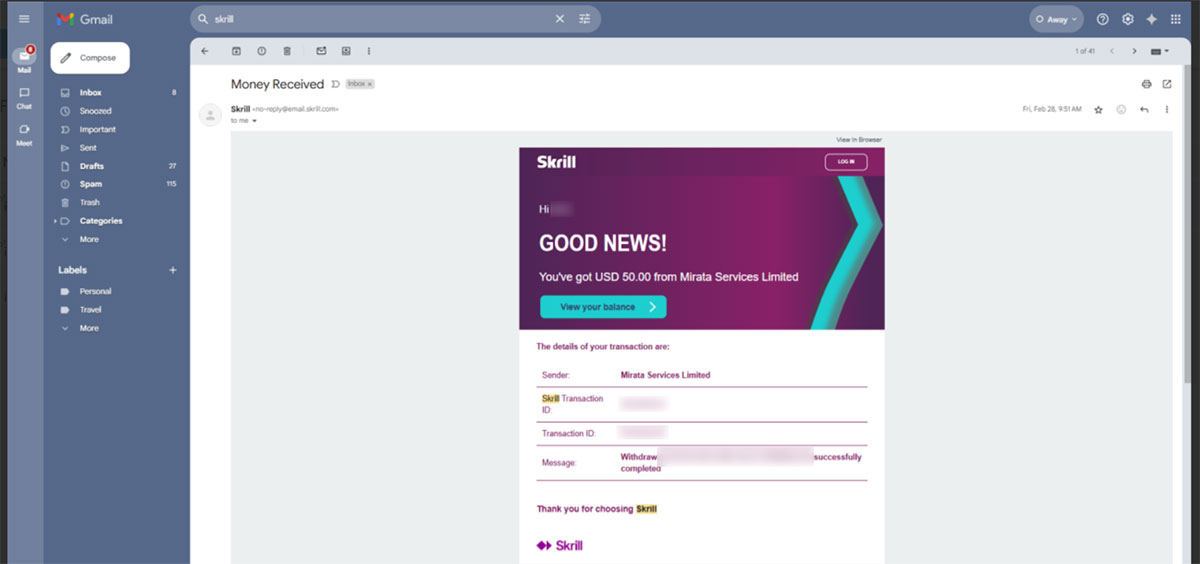Click the Skrill logo in the email banner
The width and height of the screenshot is (1200, 564).
(x=556, y=162)
